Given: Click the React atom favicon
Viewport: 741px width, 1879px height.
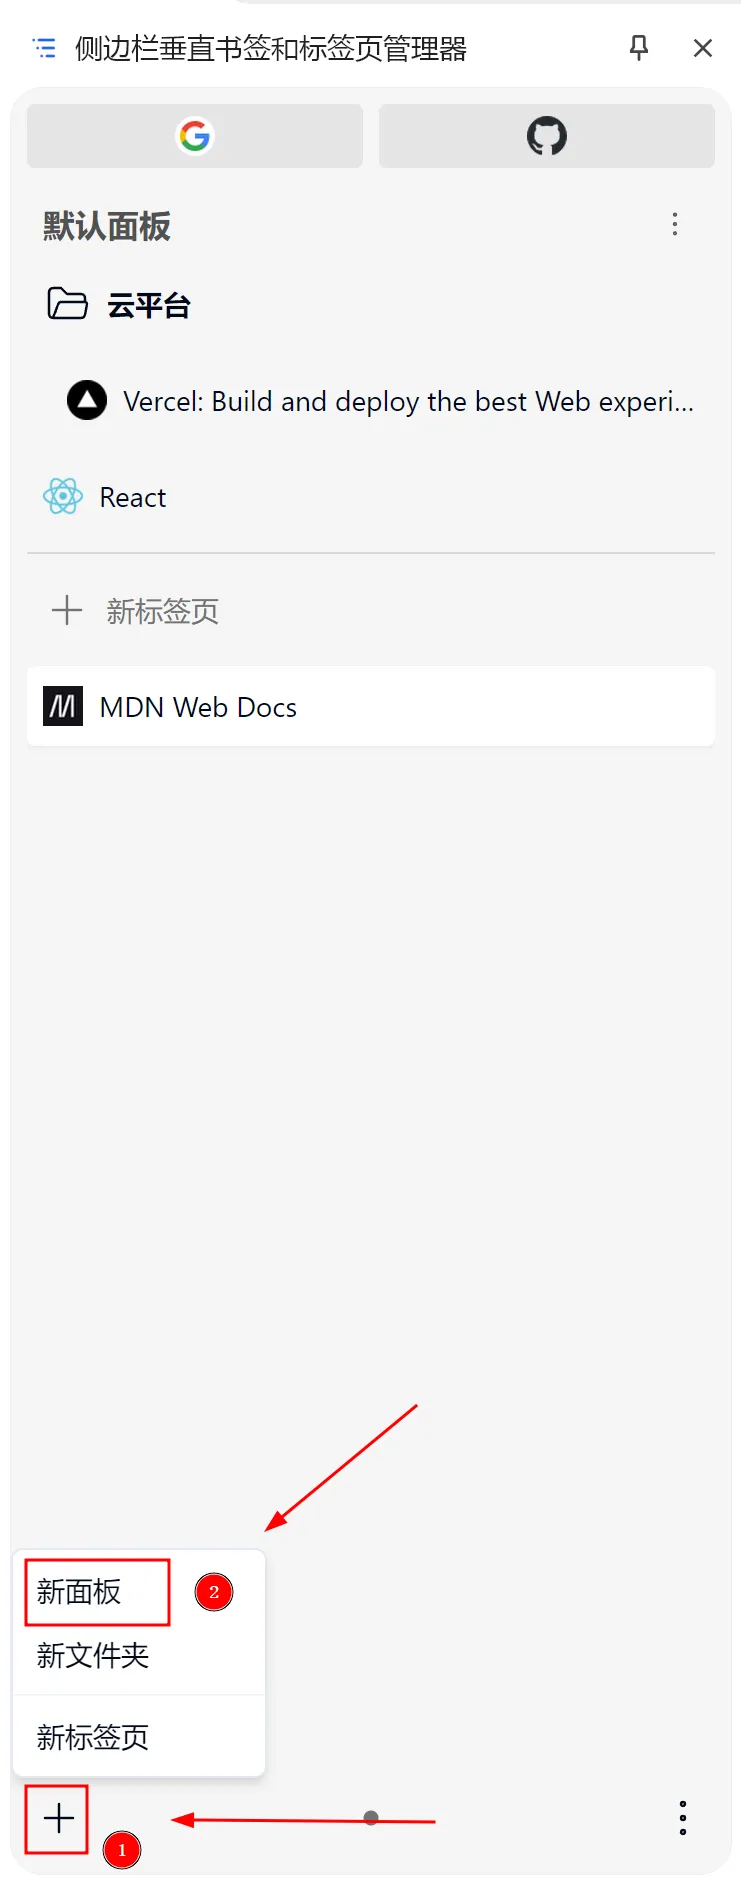Looking at the screenshot, I should coord(63,496).
